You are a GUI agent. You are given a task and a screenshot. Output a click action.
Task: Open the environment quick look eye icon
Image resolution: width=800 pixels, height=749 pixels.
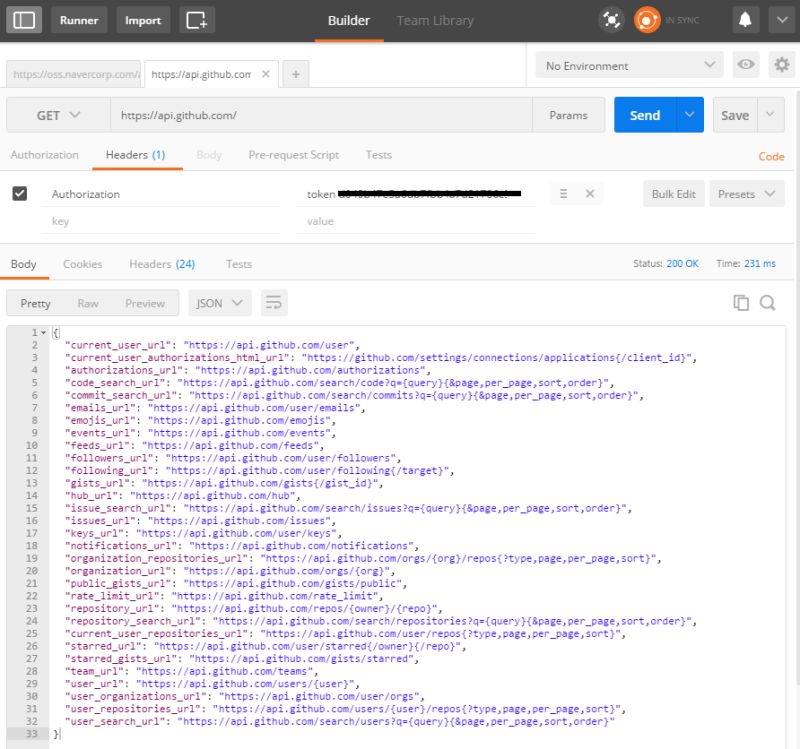(x=747, y=63)
